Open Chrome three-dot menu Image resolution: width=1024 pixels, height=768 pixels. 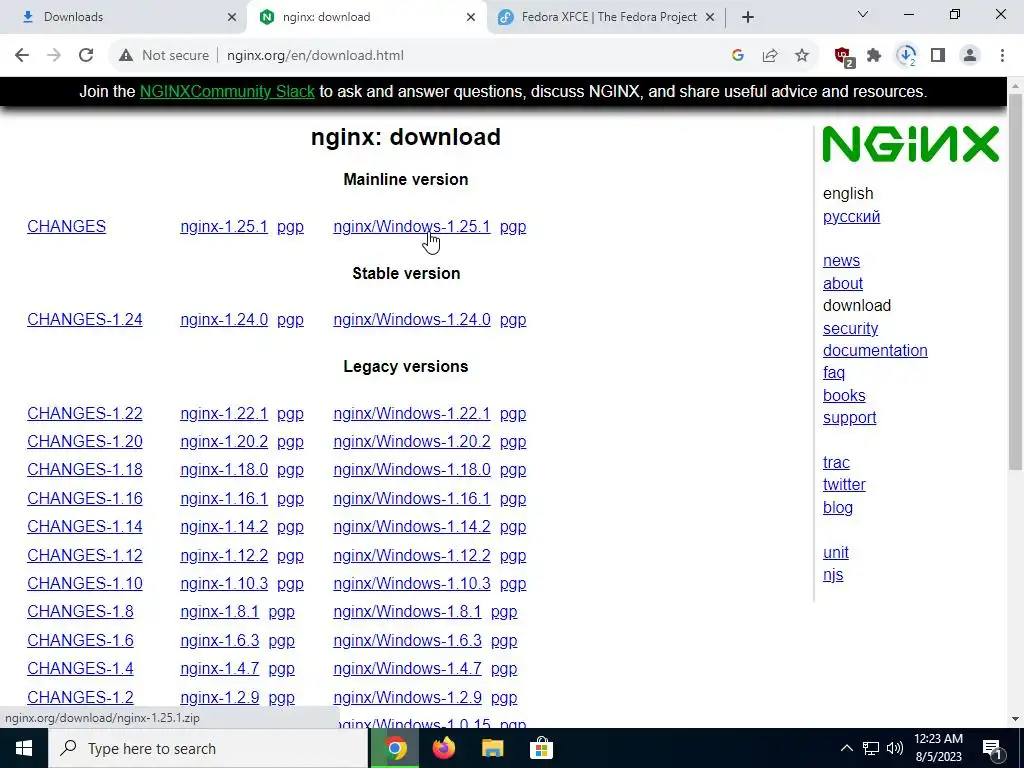click(1002, 56)
